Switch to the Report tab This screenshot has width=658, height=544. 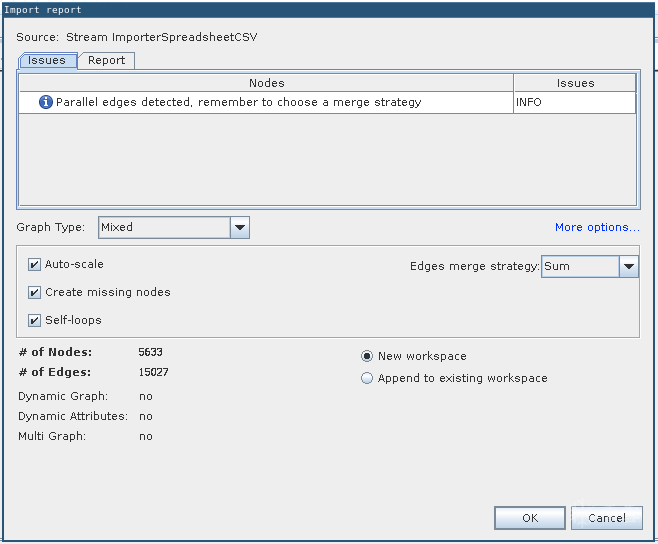pyautogui.click(x=106, y=60)
